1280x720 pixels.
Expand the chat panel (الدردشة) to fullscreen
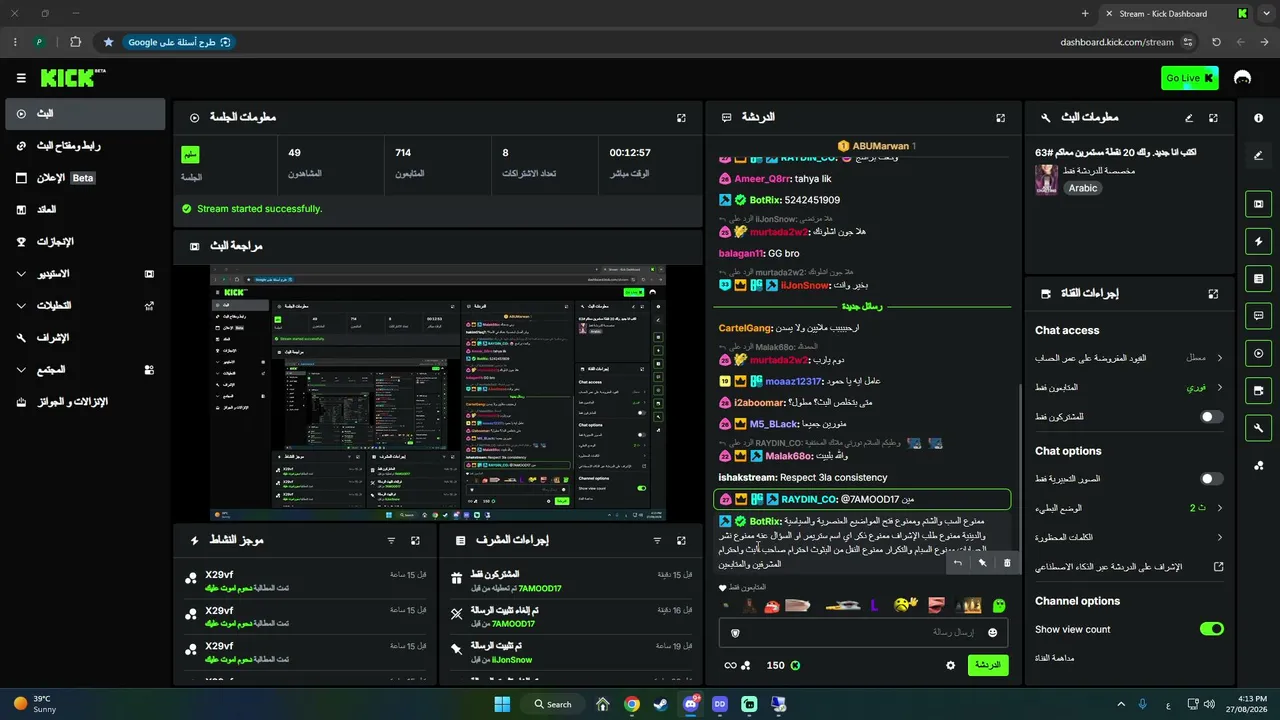[1000, 117]
